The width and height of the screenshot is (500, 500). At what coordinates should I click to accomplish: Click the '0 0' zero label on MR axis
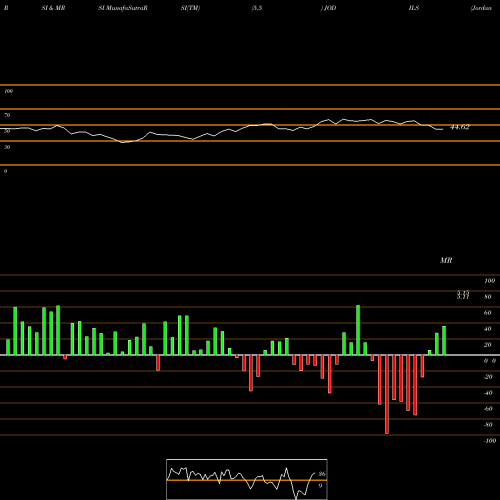490,361
